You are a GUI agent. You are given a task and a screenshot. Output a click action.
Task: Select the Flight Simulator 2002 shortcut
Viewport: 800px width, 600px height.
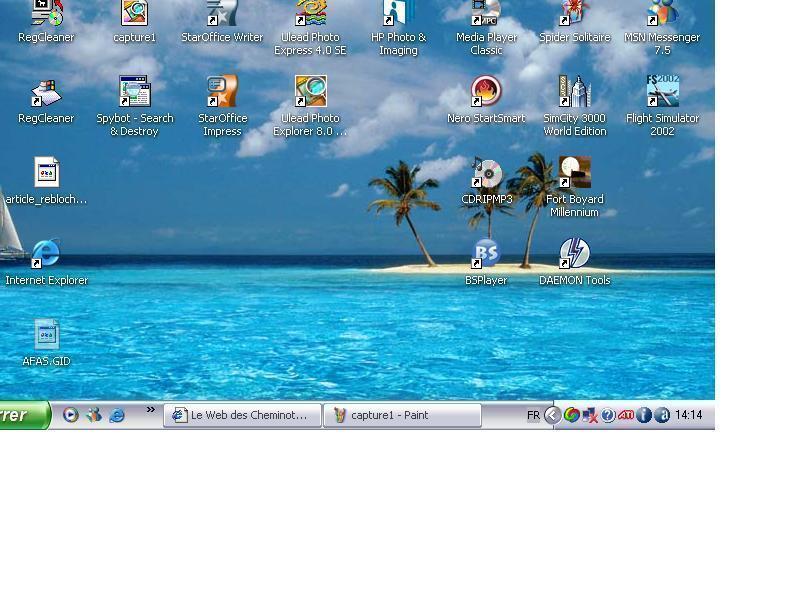[662, 92]
